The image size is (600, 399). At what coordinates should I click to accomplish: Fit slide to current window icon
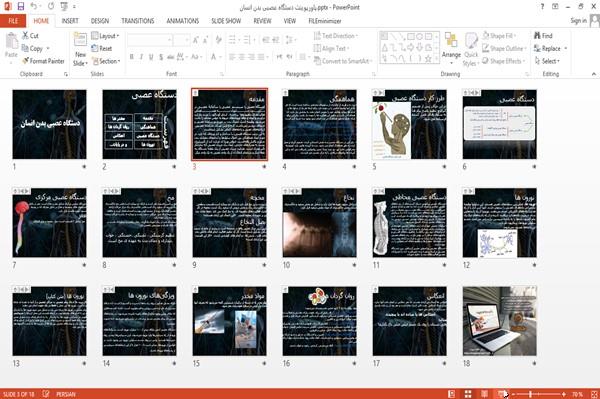(593, 394)
